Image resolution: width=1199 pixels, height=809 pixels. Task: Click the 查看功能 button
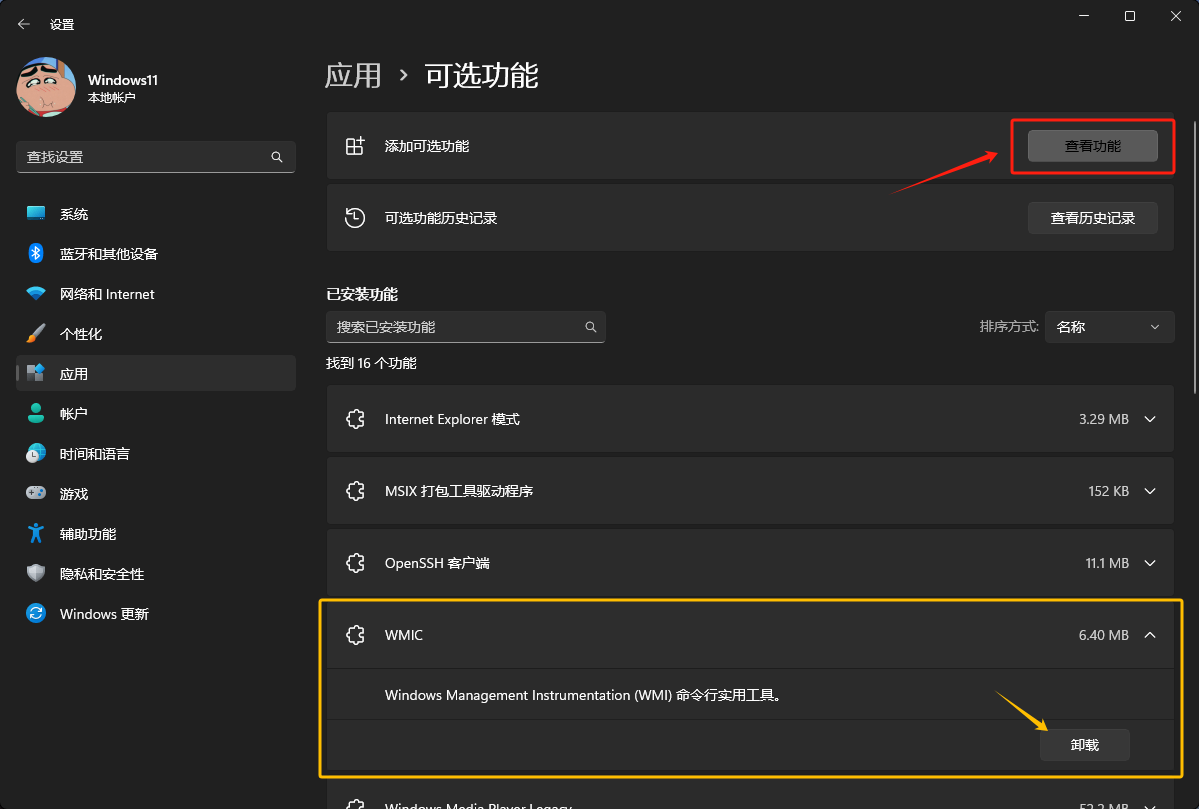pyautogui.click(x=1092, y=146)
